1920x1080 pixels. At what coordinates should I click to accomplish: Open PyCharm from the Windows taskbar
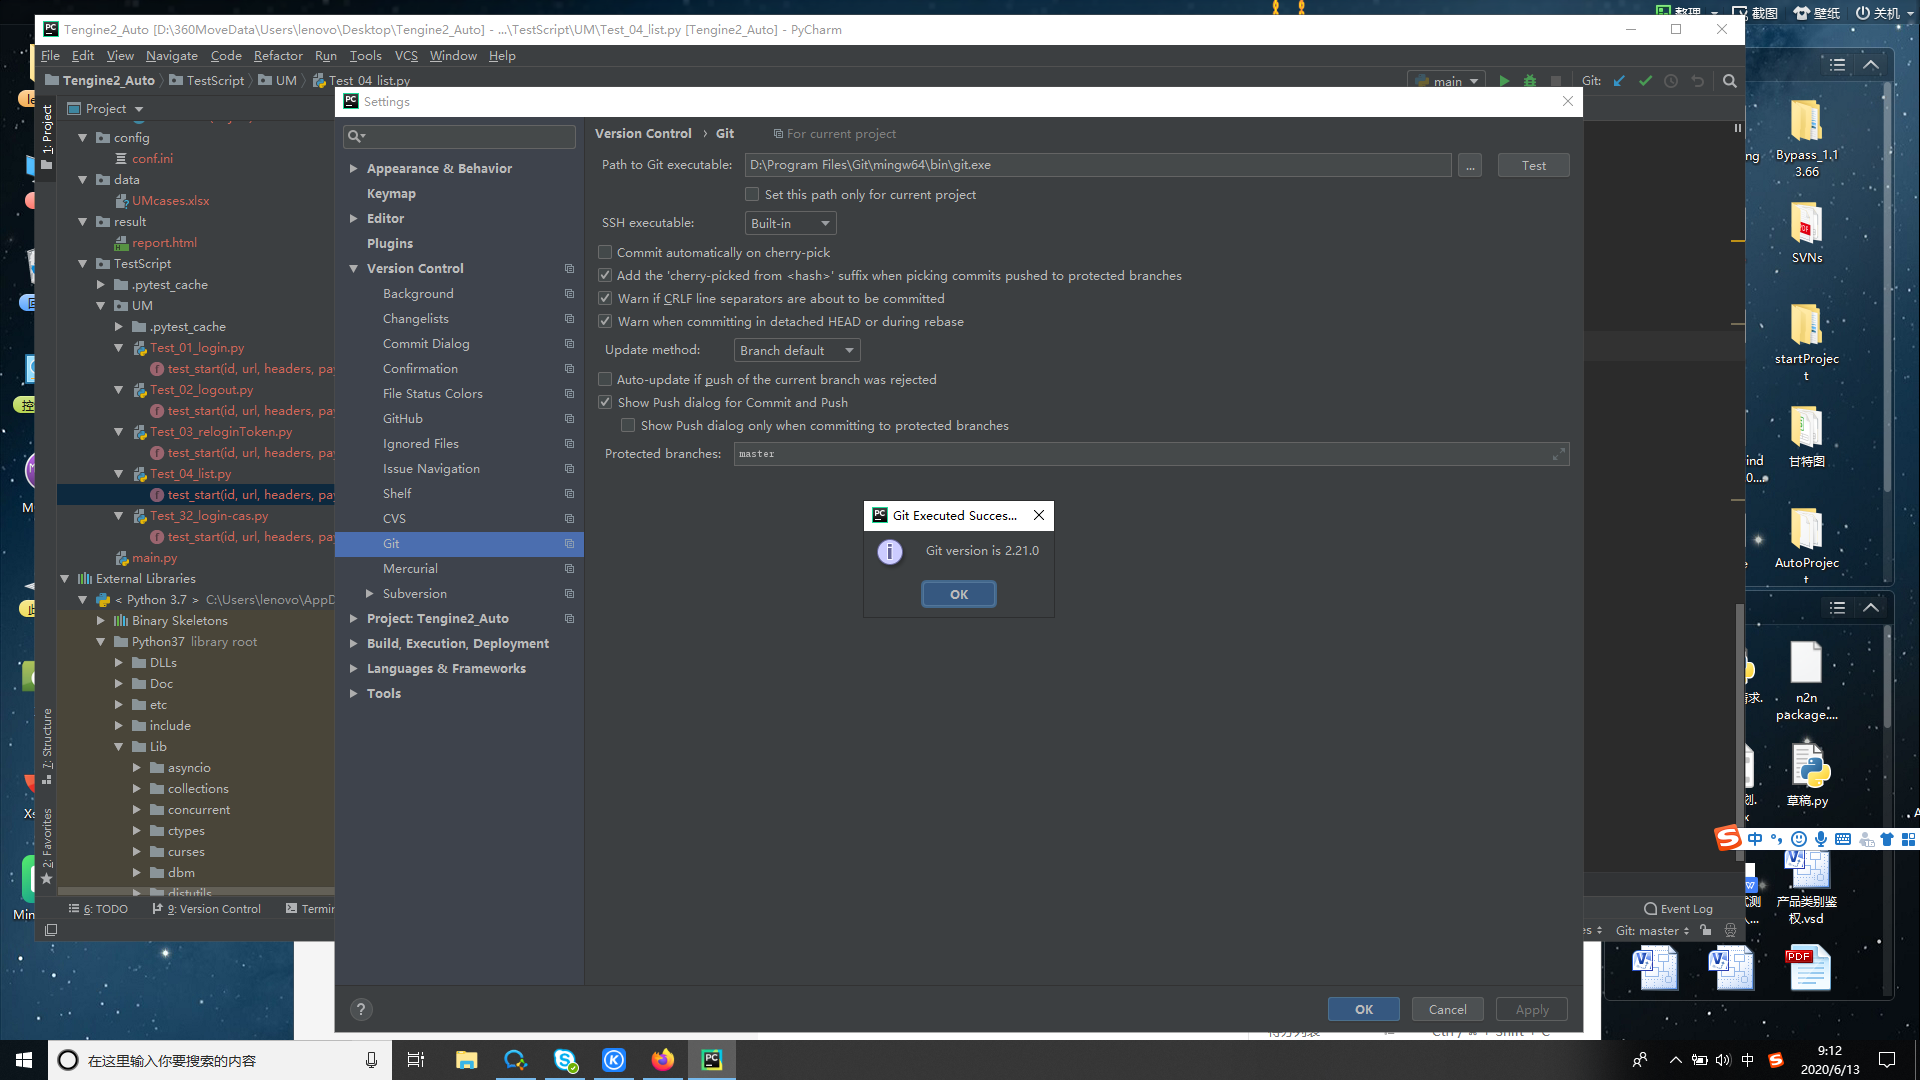pos(712,1060)
